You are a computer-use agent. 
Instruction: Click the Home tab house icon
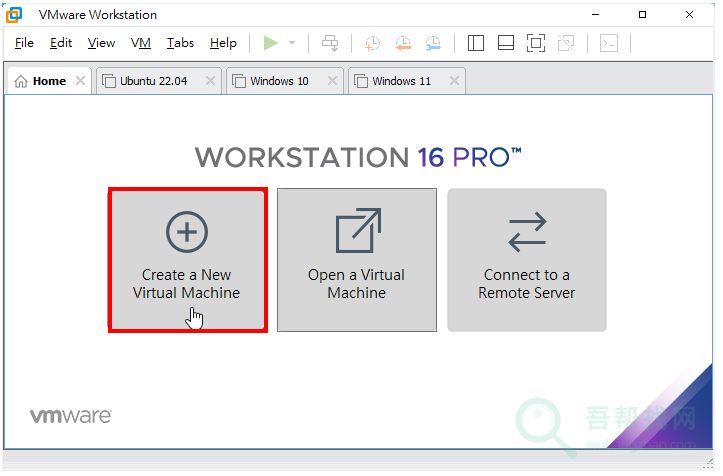21,82
